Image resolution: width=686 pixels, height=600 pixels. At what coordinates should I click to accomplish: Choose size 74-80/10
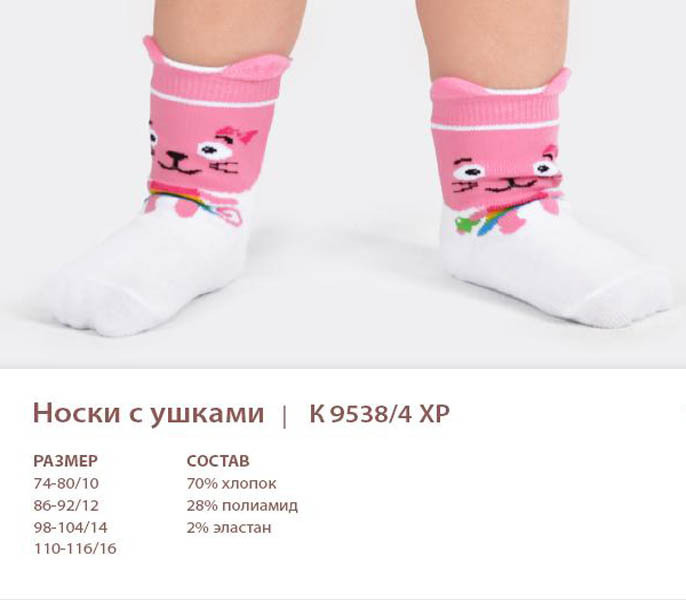pos(66,484)
